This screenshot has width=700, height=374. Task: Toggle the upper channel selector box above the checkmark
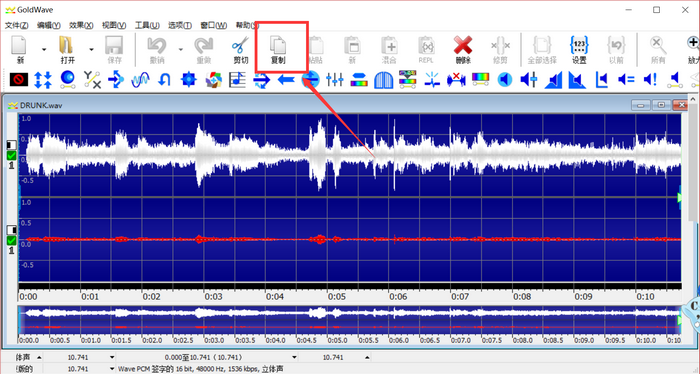click(x=12, y=145)
